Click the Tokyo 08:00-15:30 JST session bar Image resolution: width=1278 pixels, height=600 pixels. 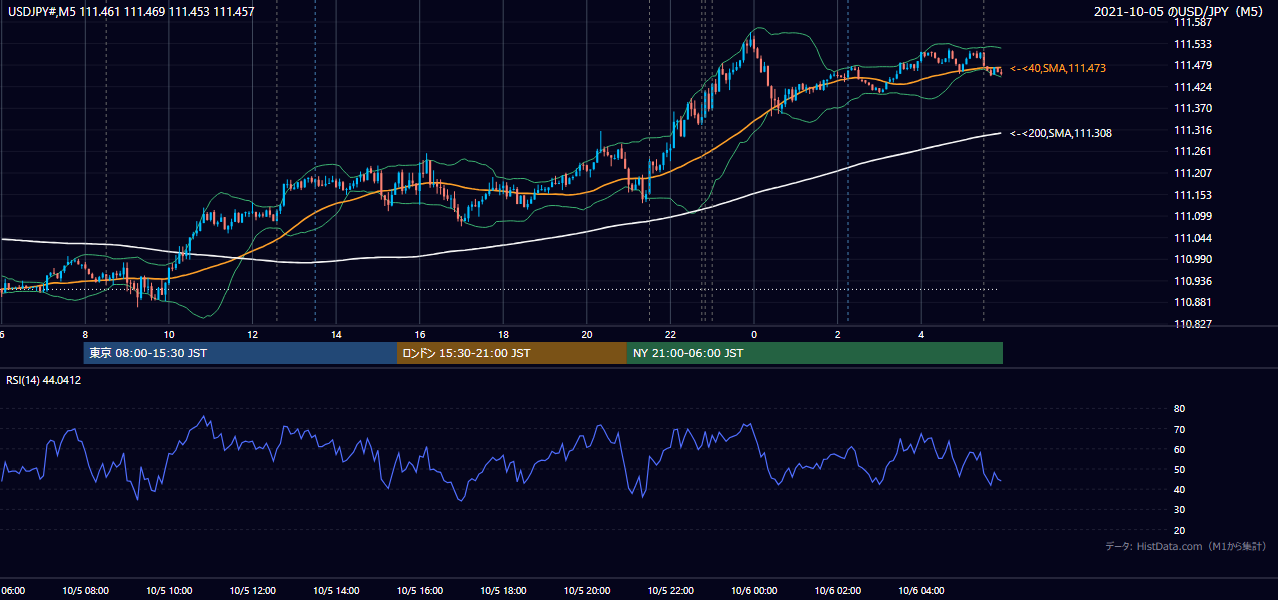click(240, 353)
